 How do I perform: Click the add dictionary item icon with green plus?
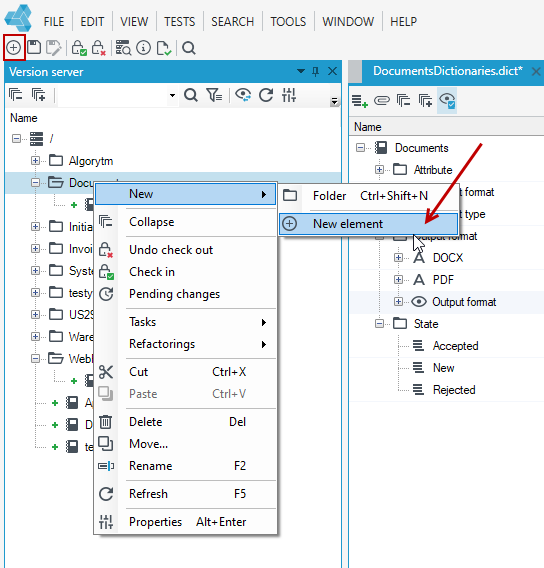(360, 100)
